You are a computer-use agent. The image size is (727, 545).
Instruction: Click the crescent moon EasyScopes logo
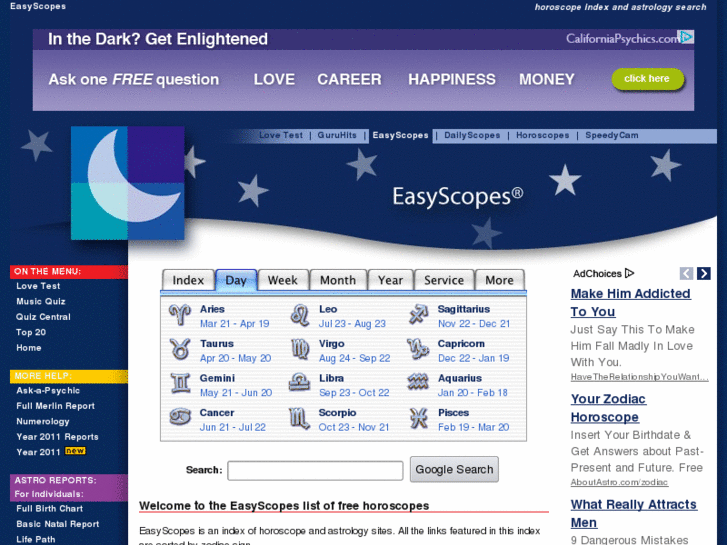(128, 183)
